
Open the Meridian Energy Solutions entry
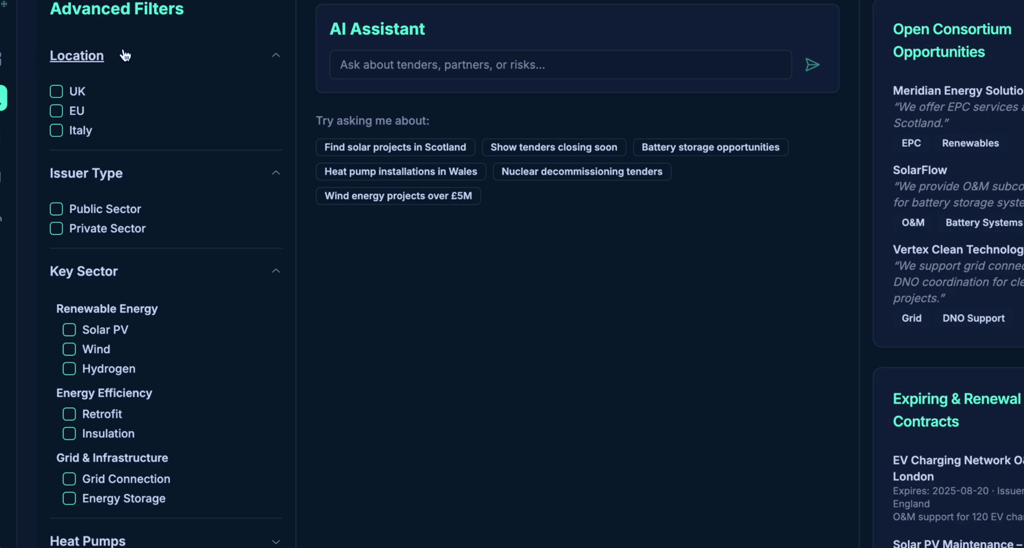958,91
